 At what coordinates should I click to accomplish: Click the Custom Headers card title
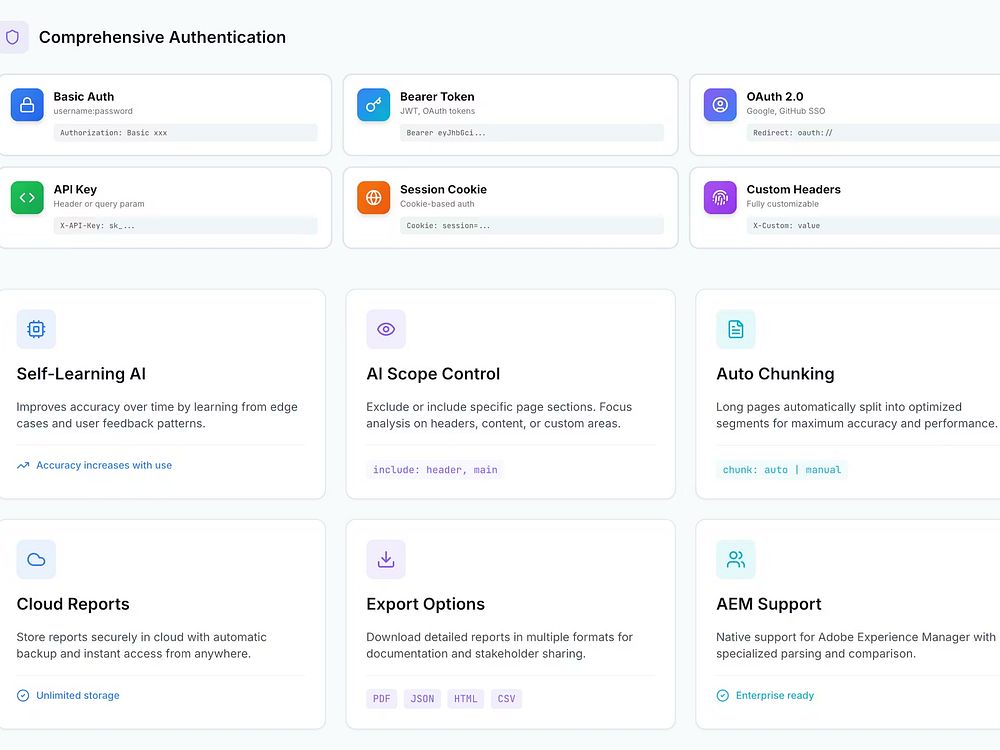[793, 189]
